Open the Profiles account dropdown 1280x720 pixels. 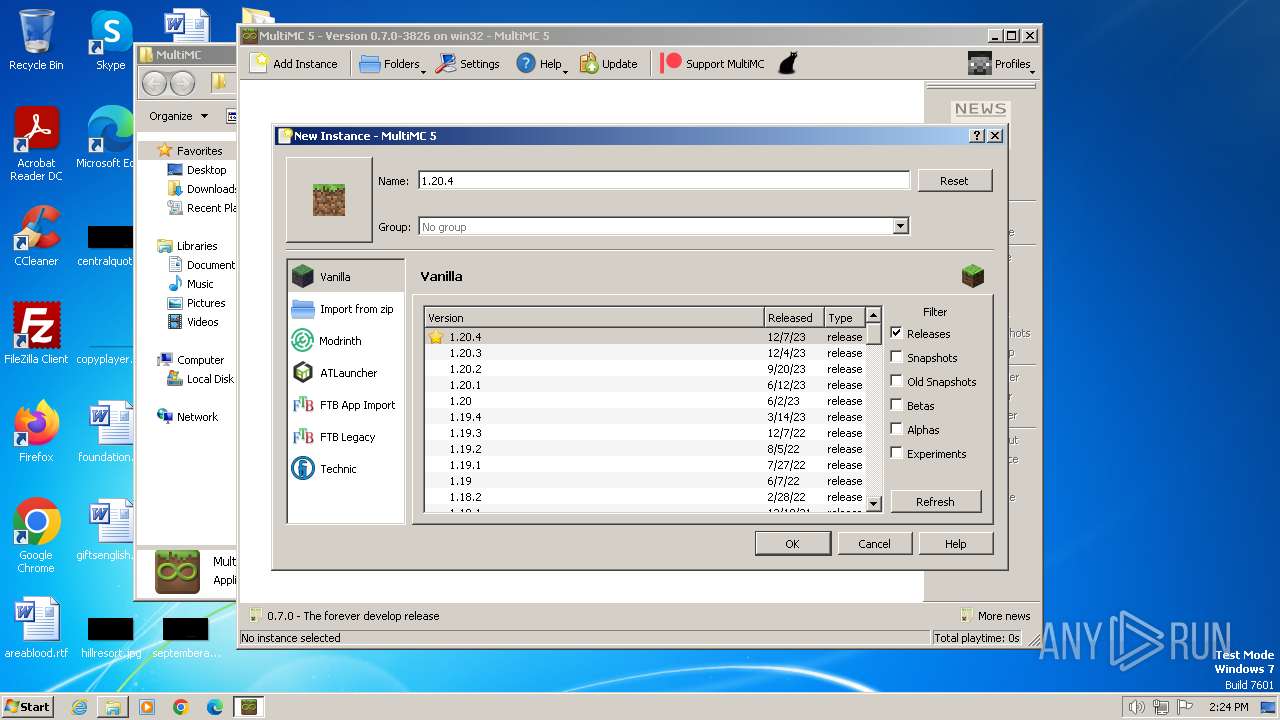(x=1001, y=63)
